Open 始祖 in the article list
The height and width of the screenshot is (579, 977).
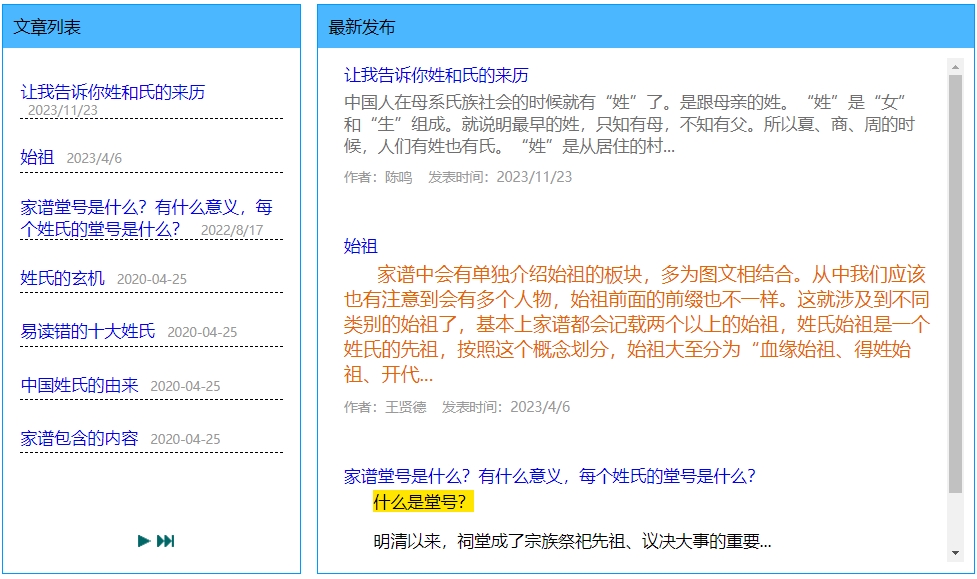point(37,157)
